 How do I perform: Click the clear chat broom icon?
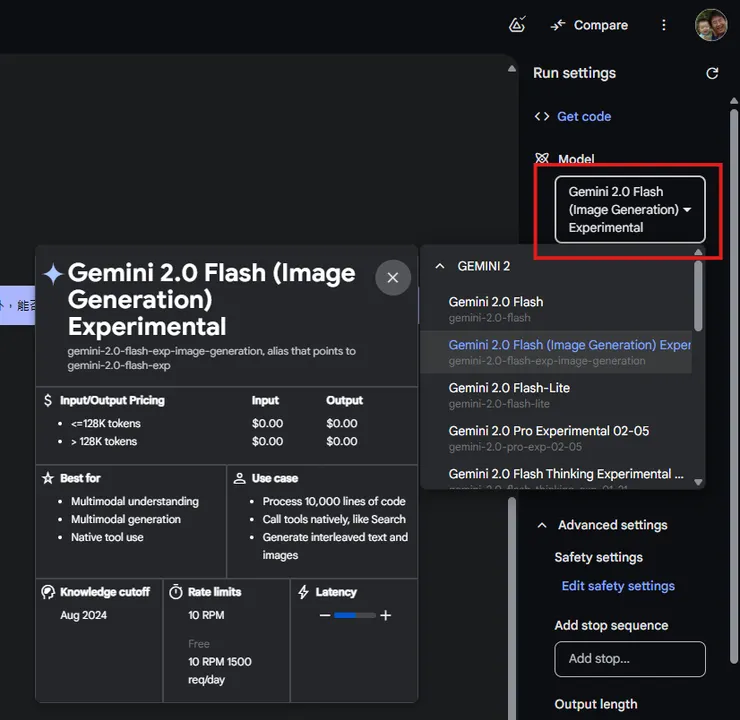coord(517,25)
